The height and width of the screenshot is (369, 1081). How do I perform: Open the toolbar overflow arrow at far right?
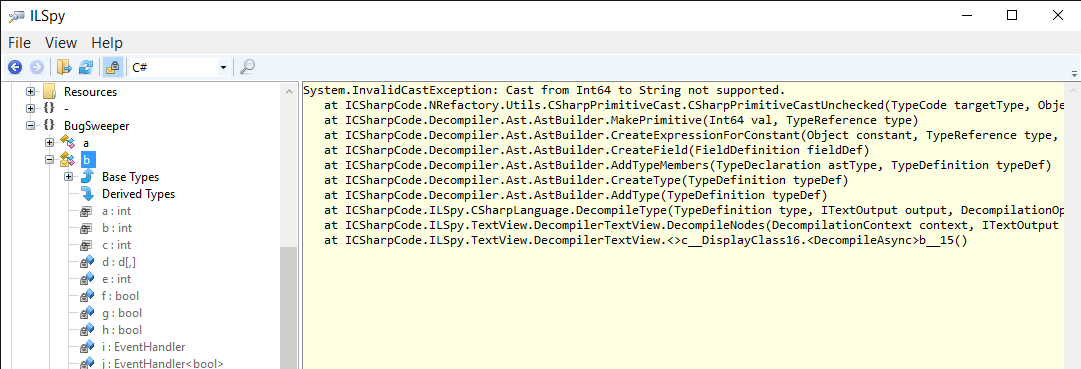click(x=1074, y=73)
